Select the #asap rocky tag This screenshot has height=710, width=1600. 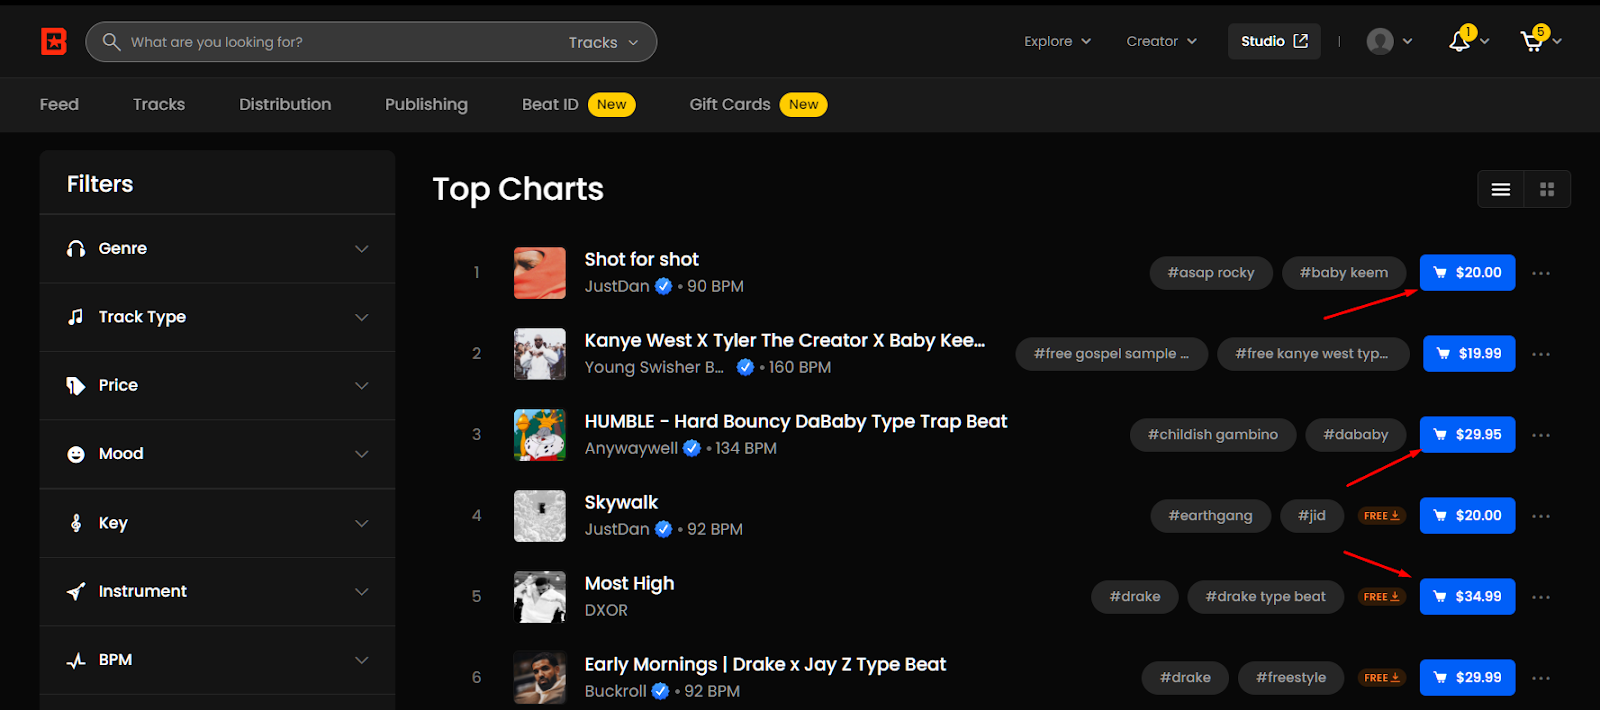1211,273
